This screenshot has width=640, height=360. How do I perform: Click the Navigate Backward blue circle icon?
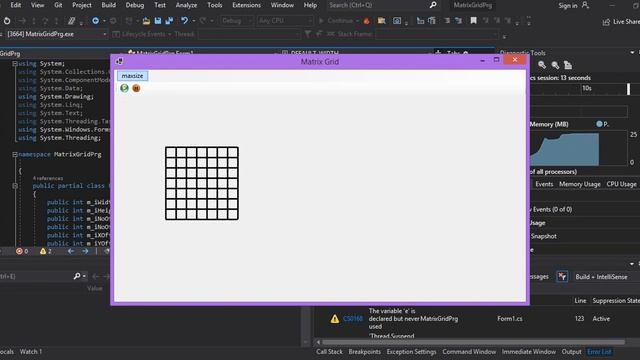pos(95,21)
